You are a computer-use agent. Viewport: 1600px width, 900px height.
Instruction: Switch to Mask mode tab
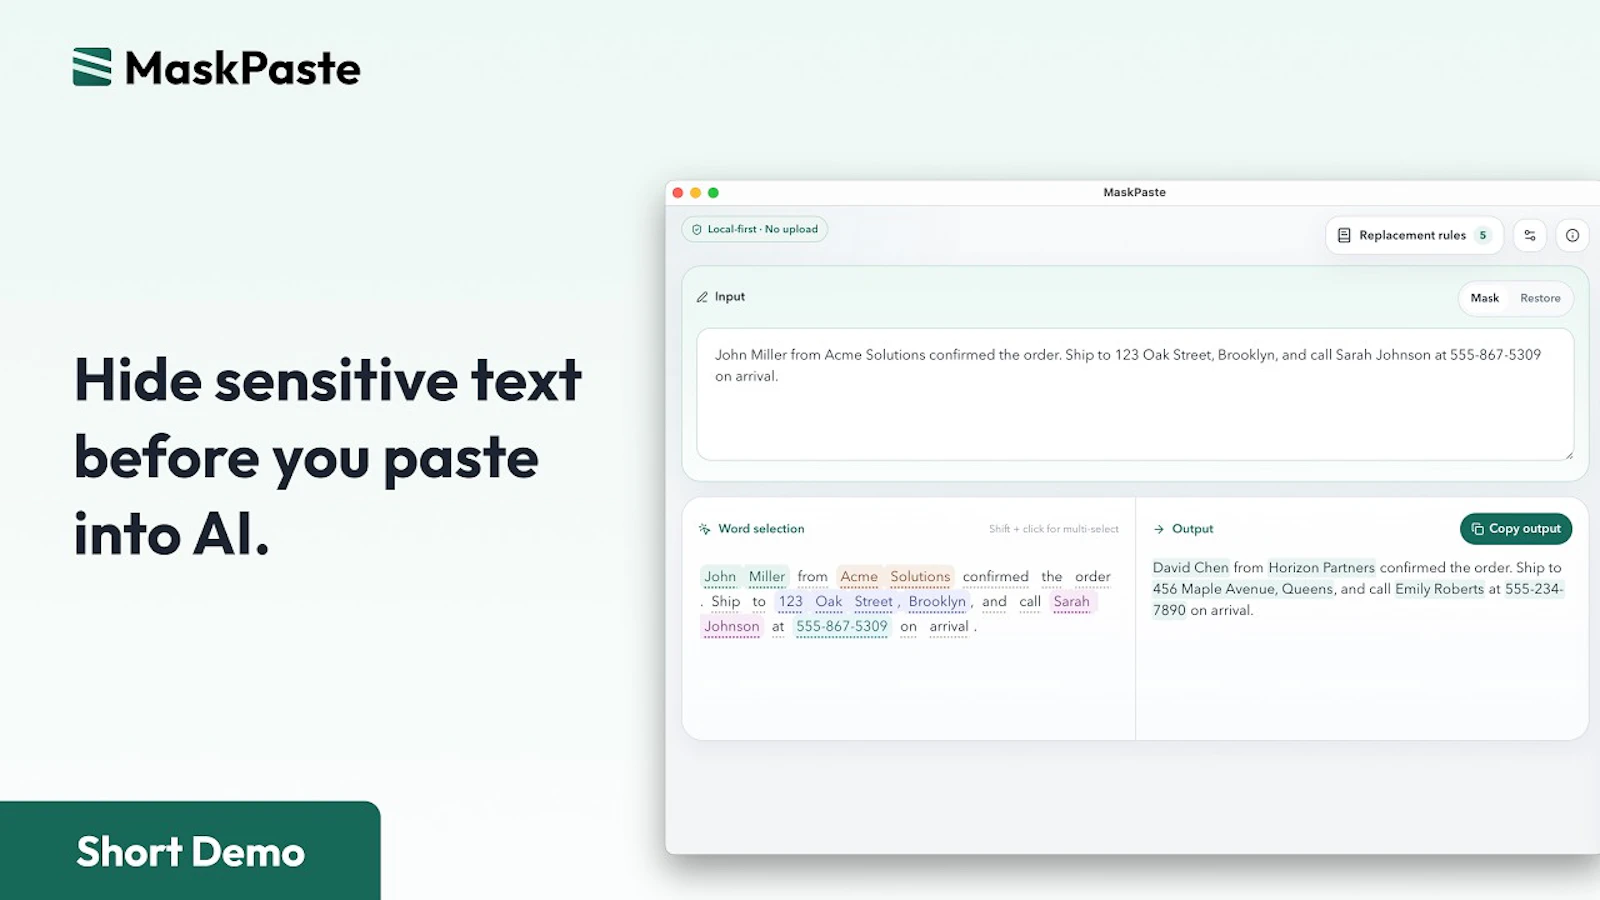[x=1484, y=298]
